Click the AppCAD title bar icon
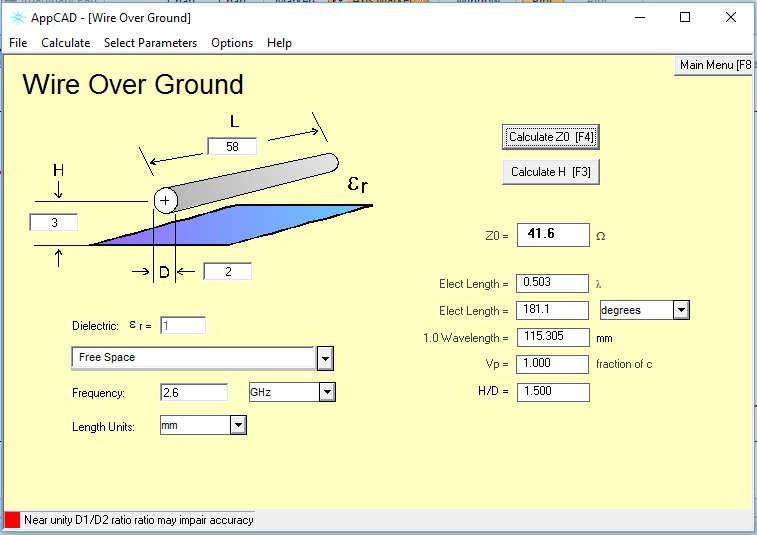Screen dimensions: 757x535 tap(17, 18)
